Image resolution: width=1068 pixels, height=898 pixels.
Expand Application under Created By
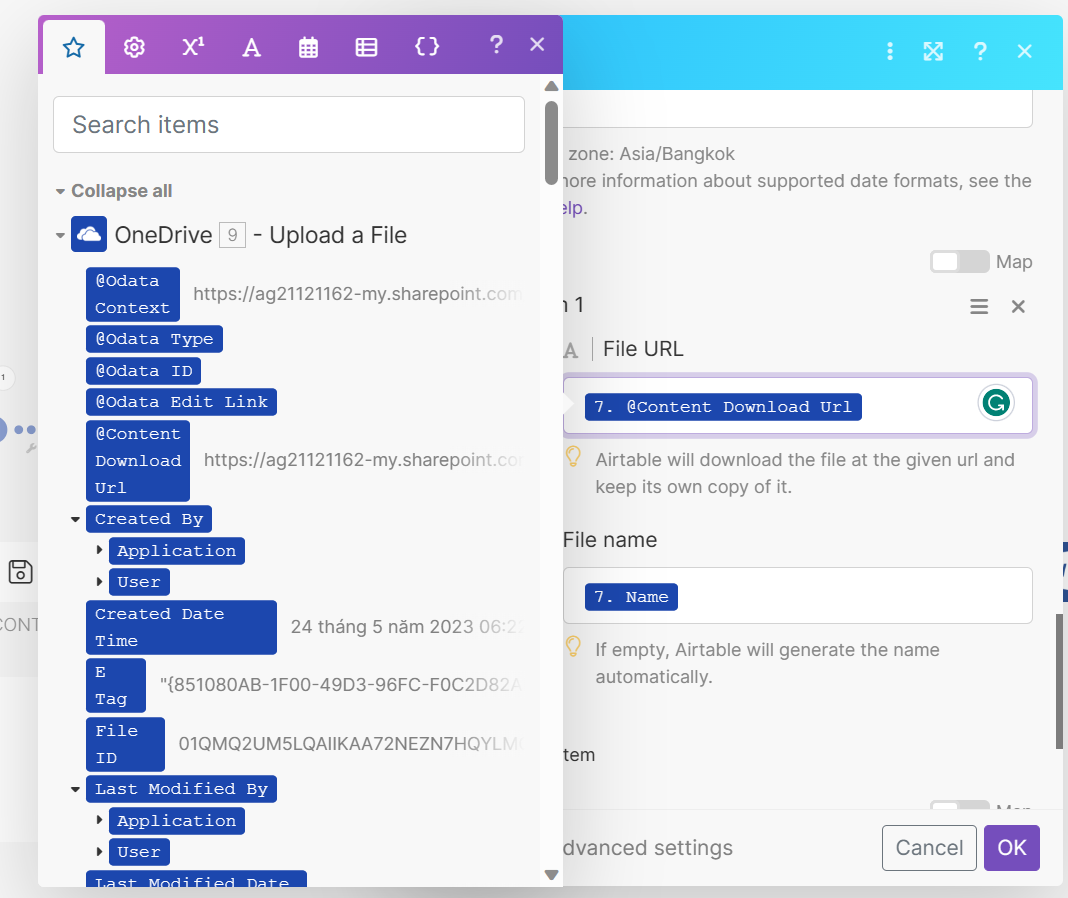(x=99, y=550)
